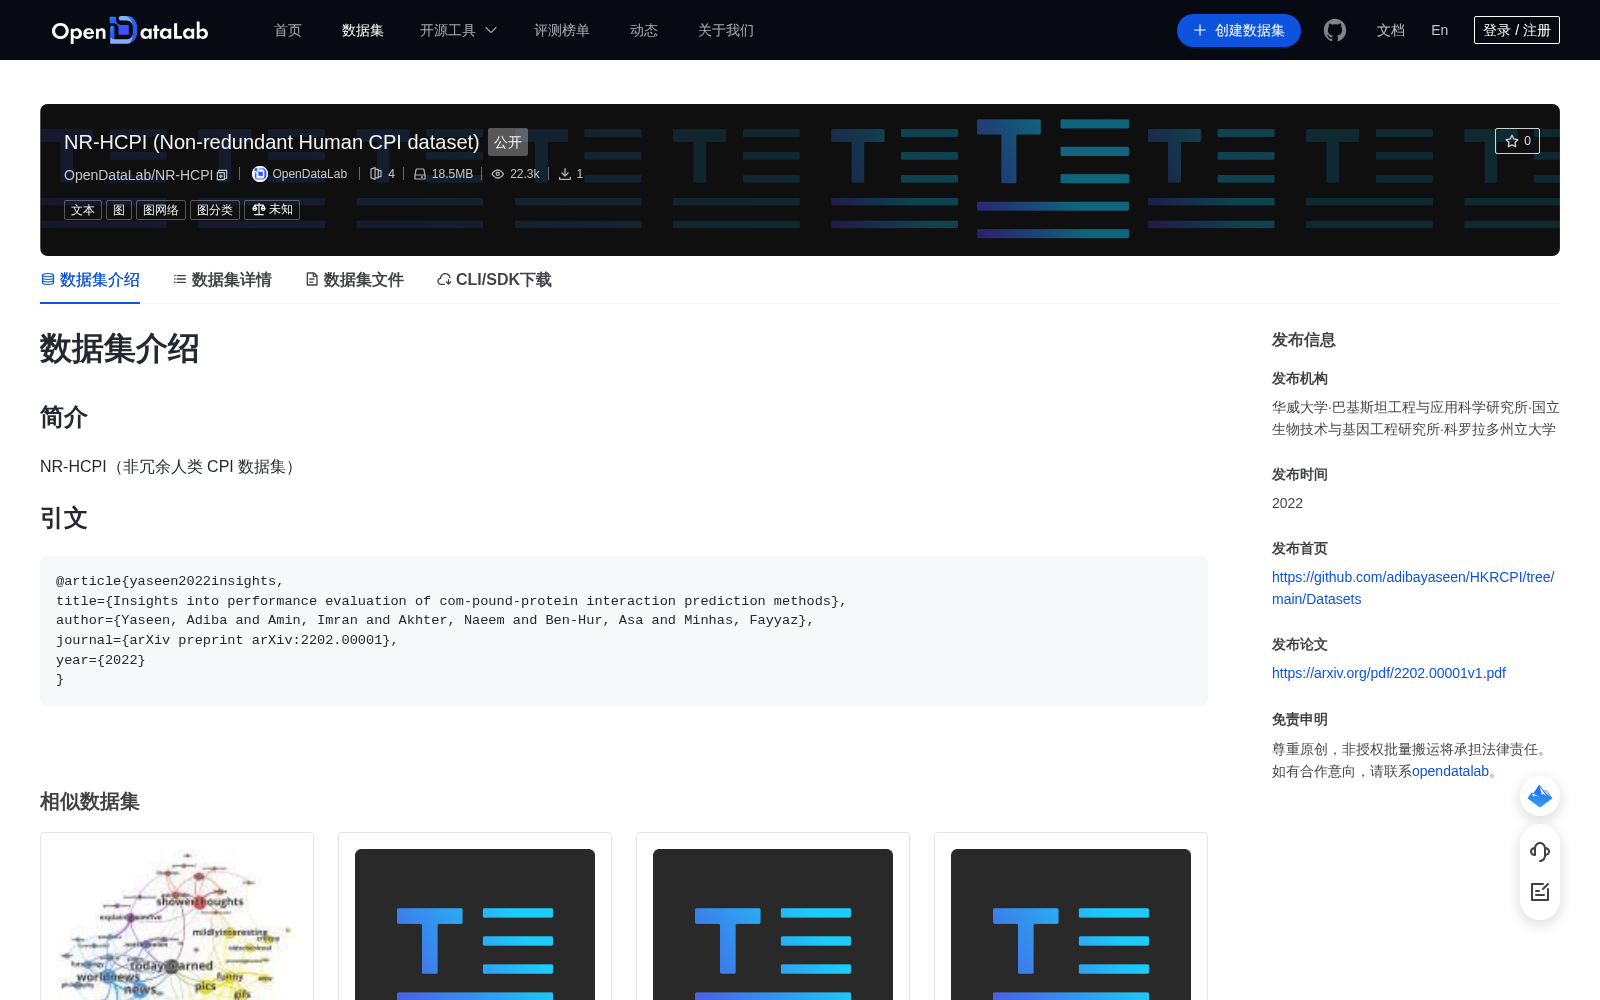Click the citation author line 'Yaseen, Adiba'
This screenshot has height=1000, width=1600.
pos(435,620)
